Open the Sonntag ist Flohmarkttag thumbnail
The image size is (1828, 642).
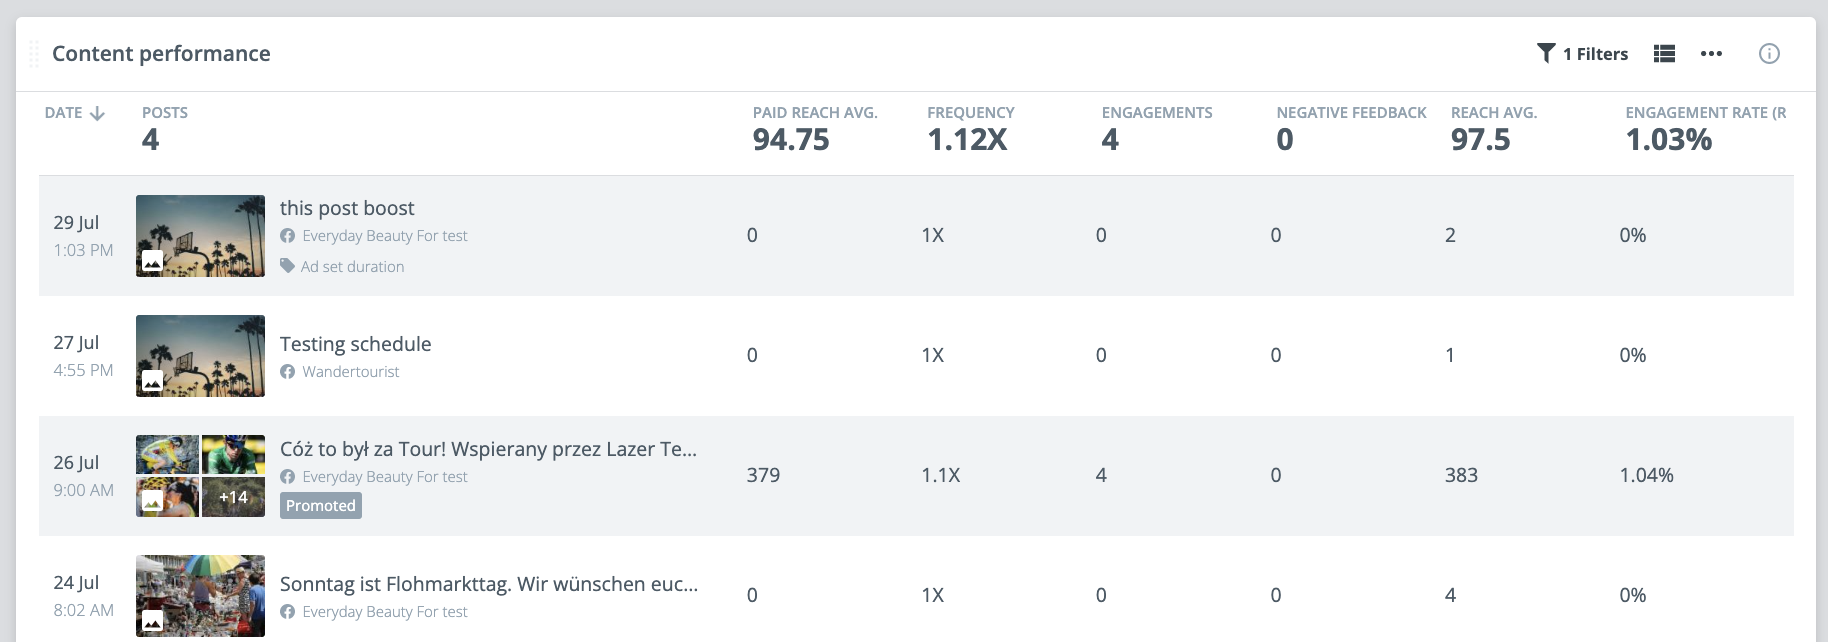click(200, 595)
